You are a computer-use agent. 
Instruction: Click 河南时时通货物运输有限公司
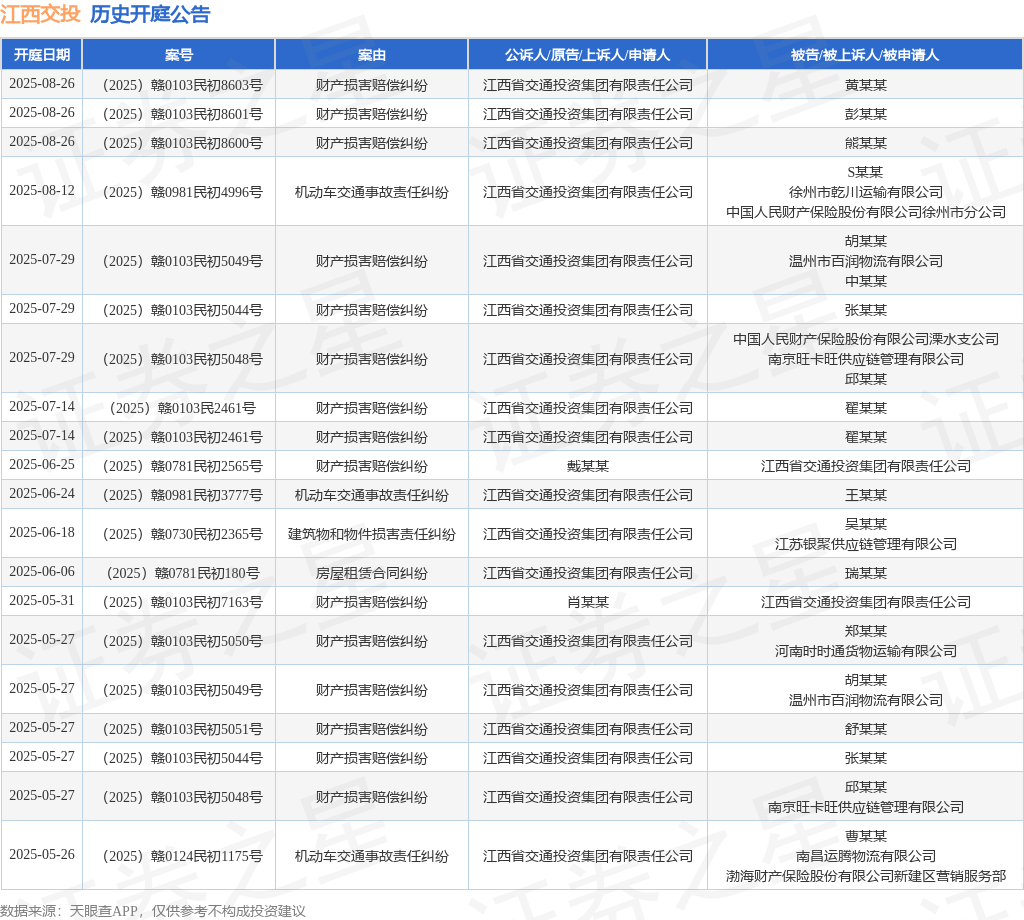click(x=865, y=651)
